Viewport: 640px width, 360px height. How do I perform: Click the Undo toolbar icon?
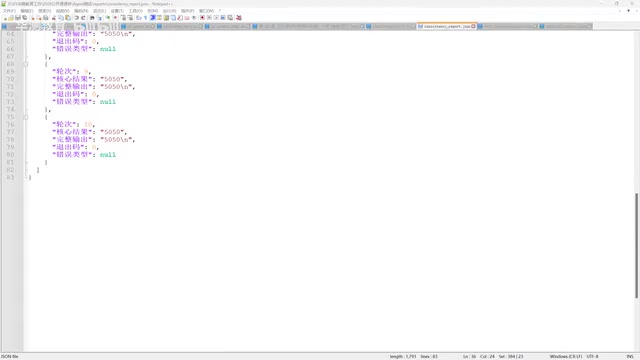pyautogui.click(x=76, y=18)
